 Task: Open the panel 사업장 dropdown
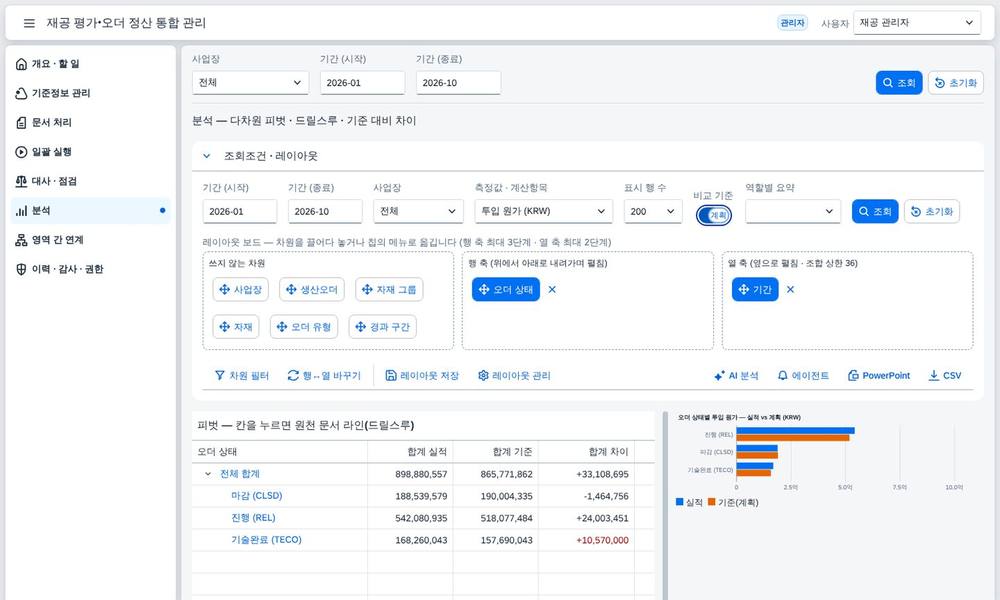(x=418, y=212)
